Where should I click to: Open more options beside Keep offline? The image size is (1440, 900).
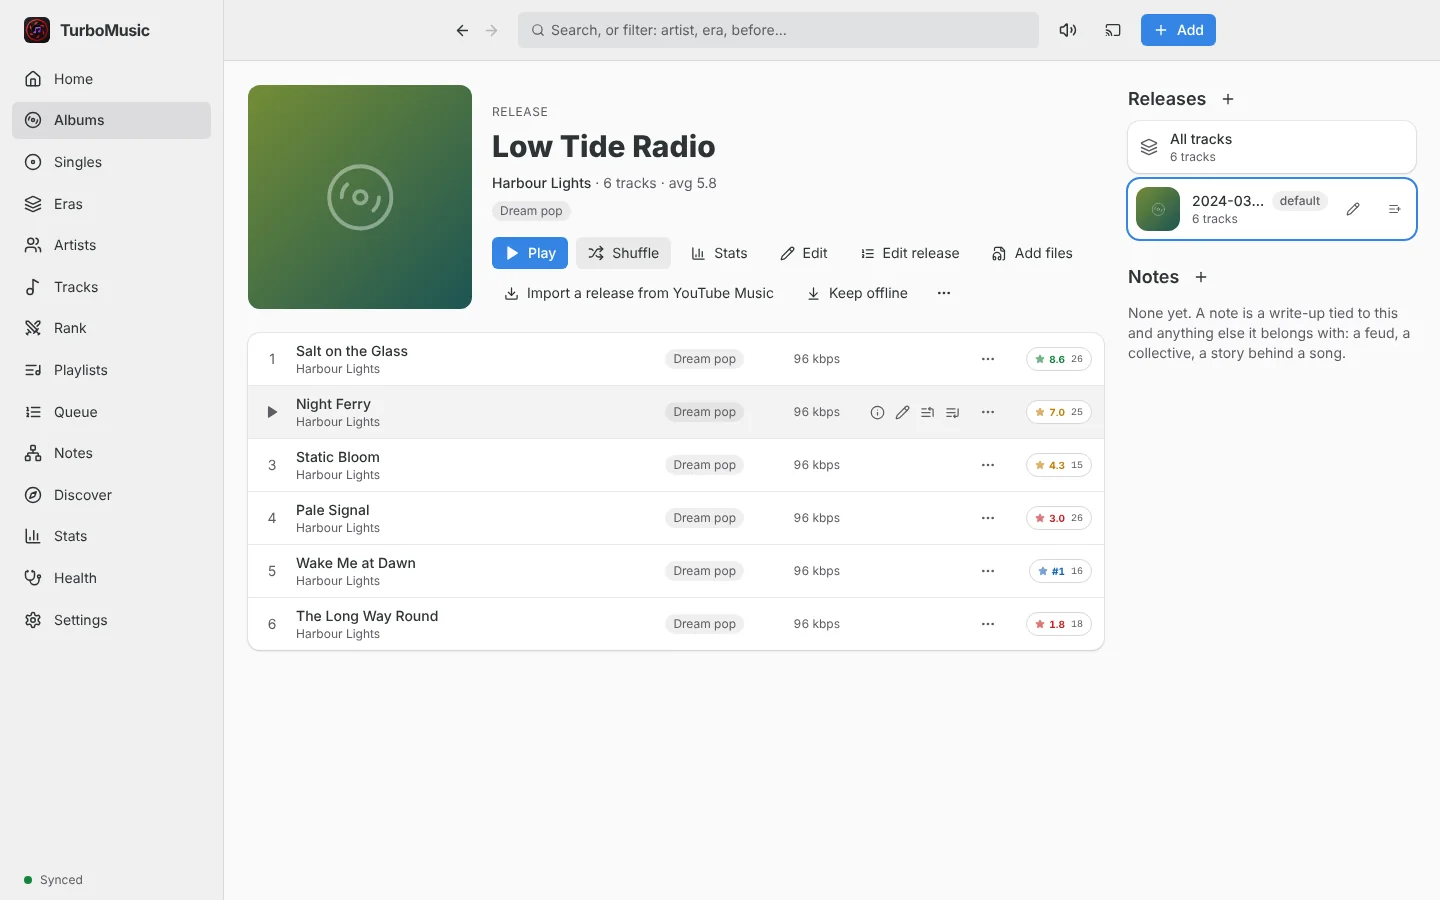944,293
